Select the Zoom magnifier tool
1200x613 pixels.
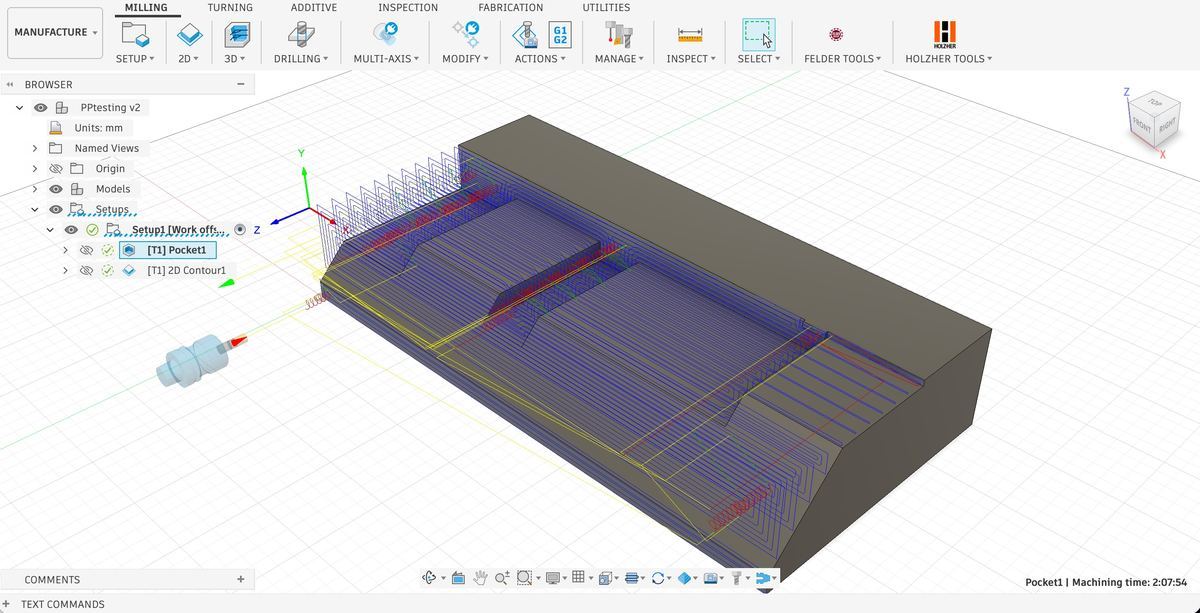(x=501, y=577)
